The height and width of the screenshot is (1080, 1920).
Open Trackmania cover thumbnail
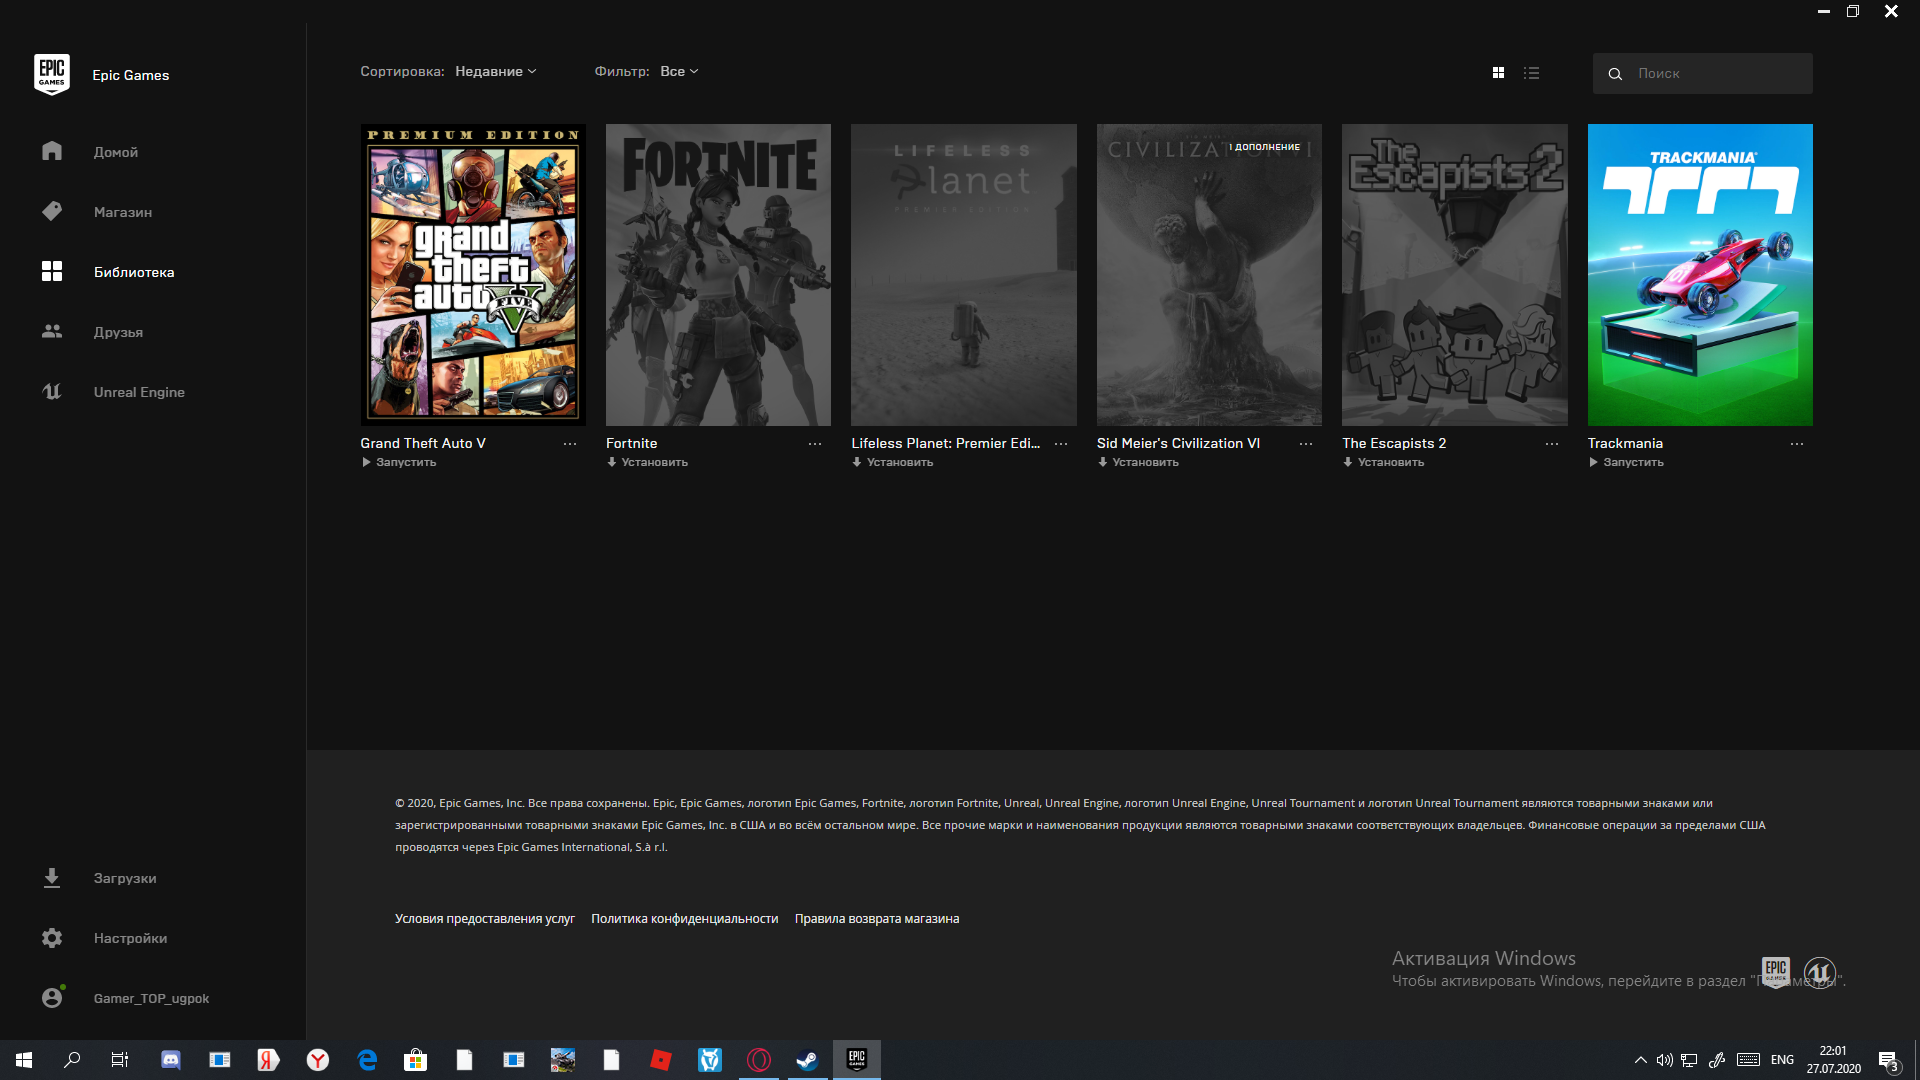click(x=1700, y=274)
